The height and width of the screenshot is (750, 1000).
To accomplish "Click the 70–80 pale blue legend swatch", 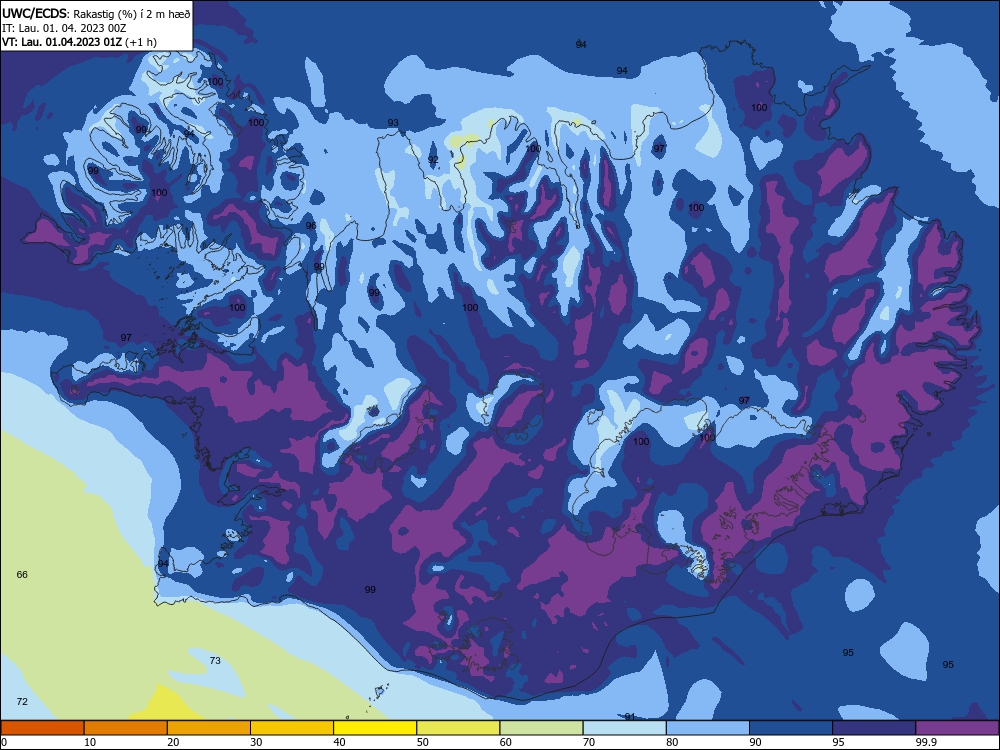I will point(624,728).
